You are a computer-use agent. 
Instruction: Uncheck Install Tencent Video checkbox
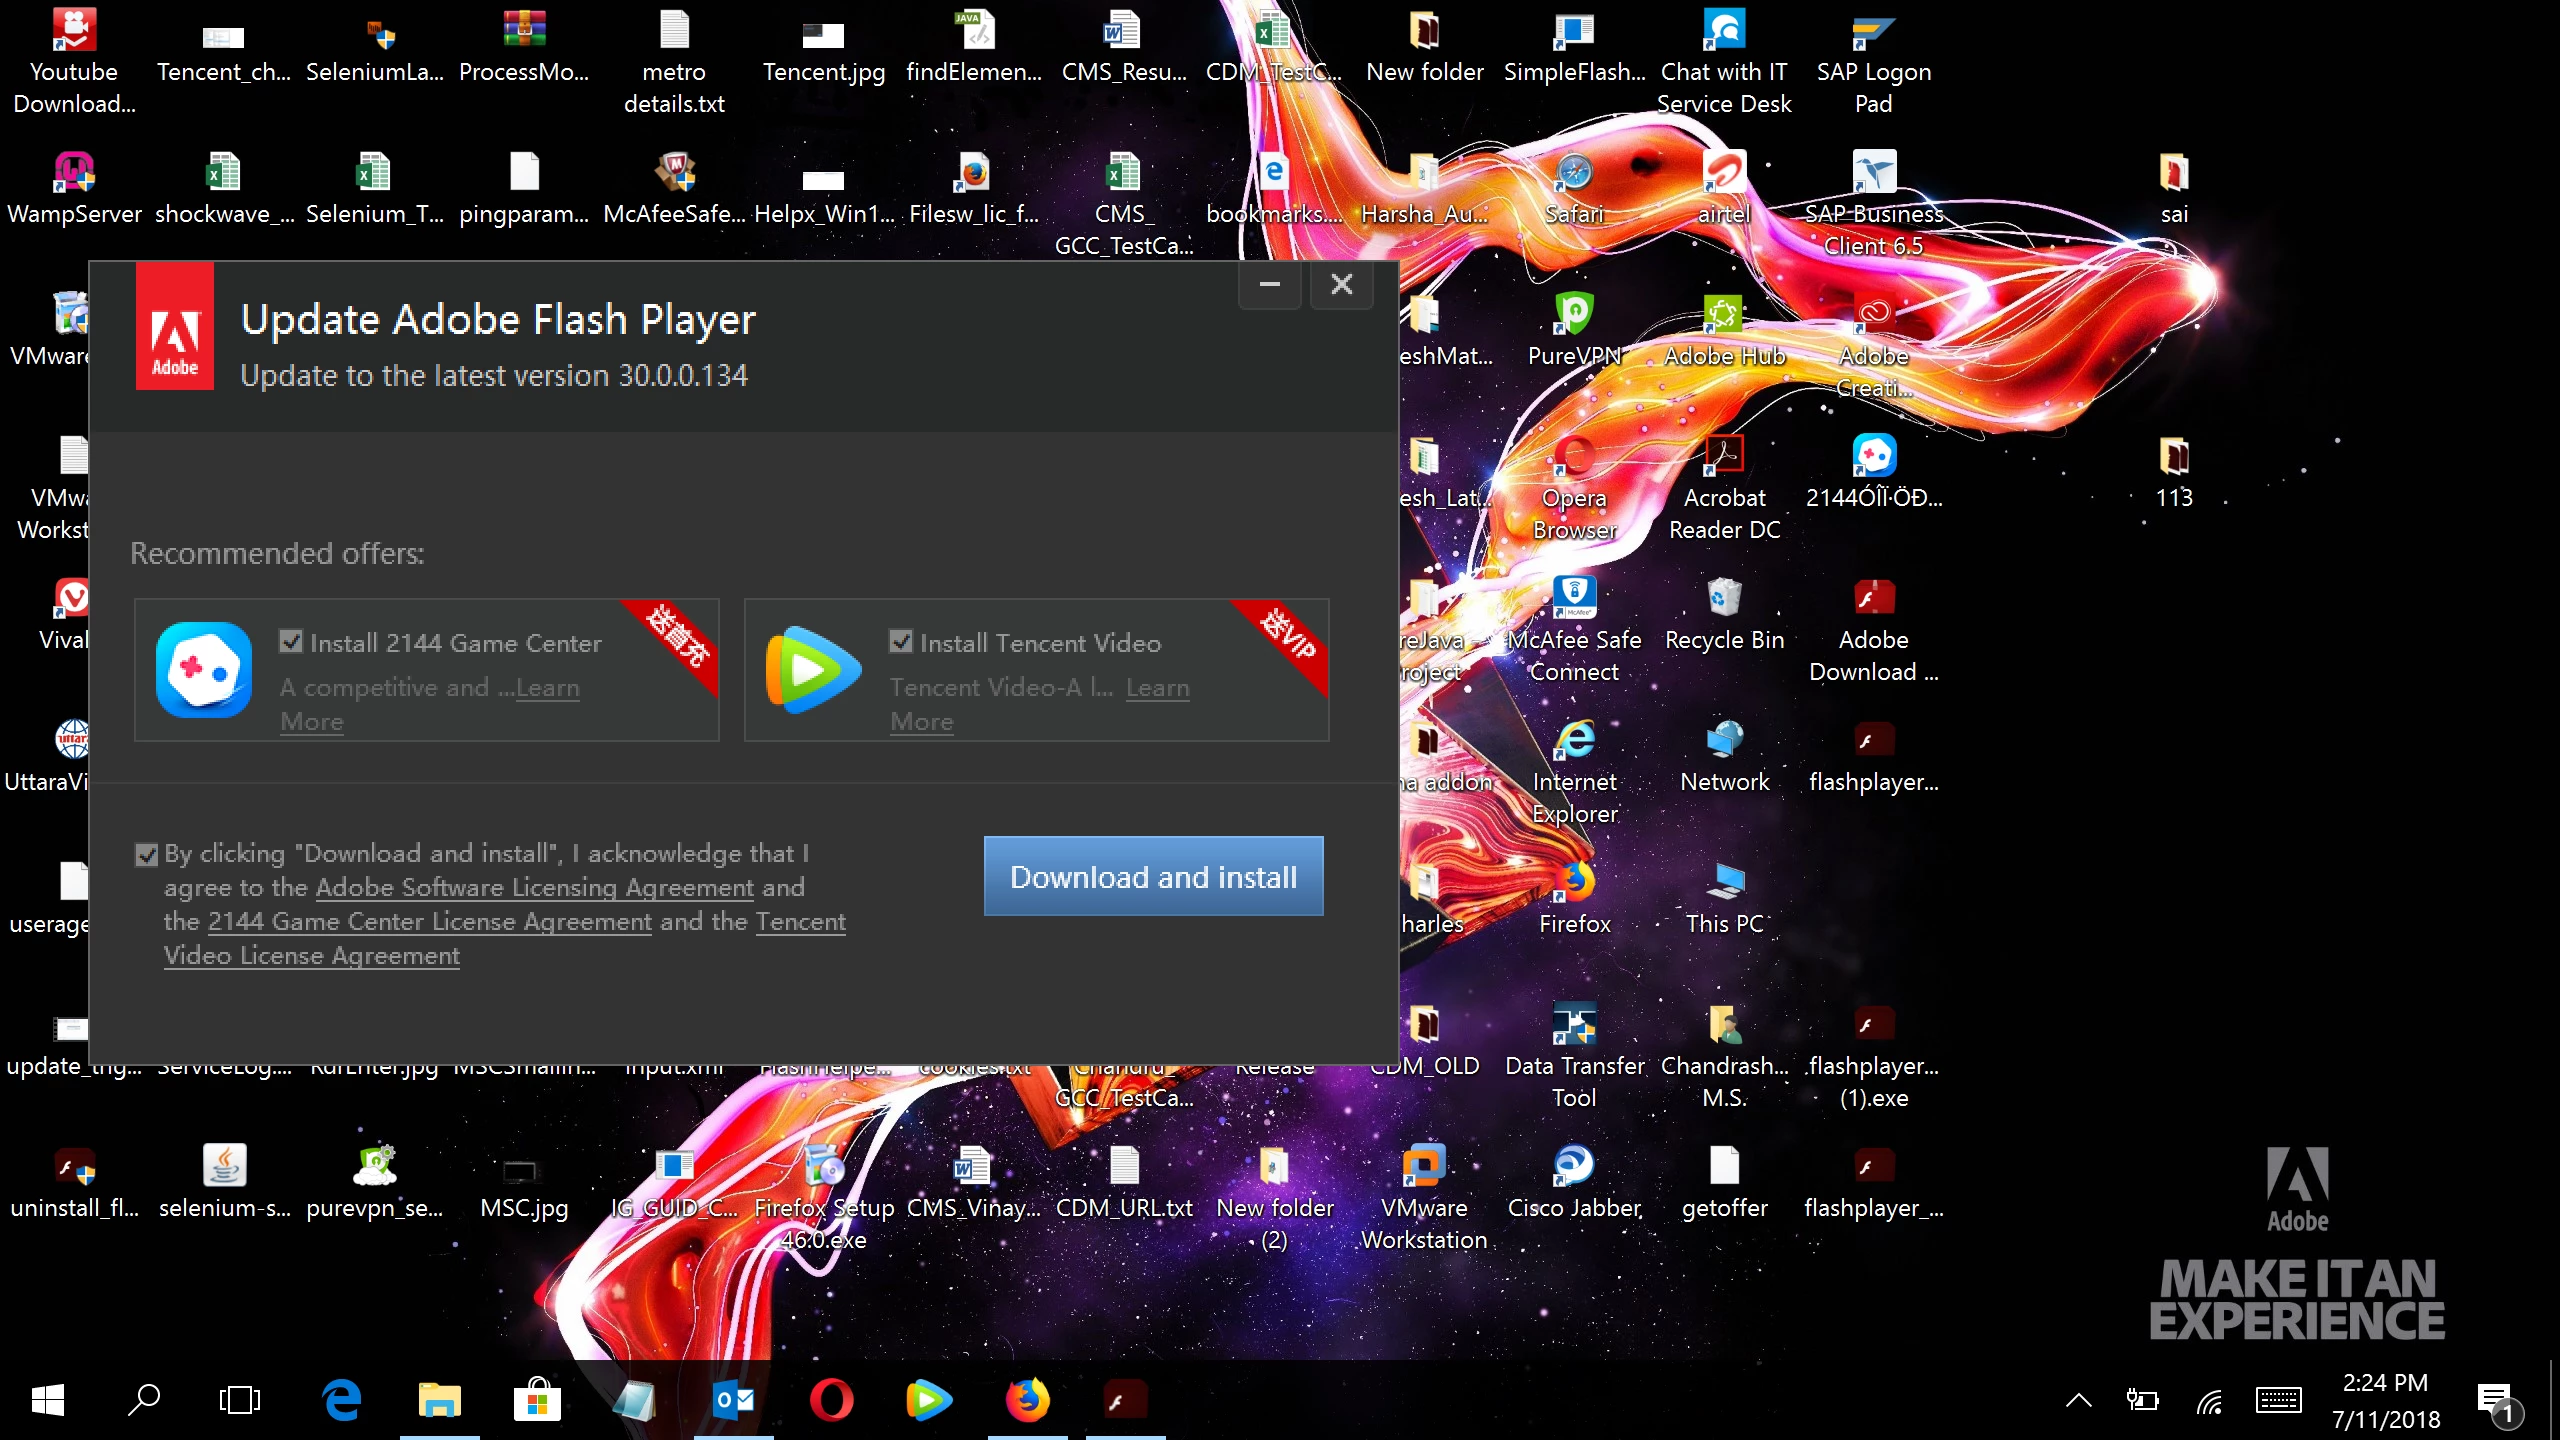[x=901, y=641]
